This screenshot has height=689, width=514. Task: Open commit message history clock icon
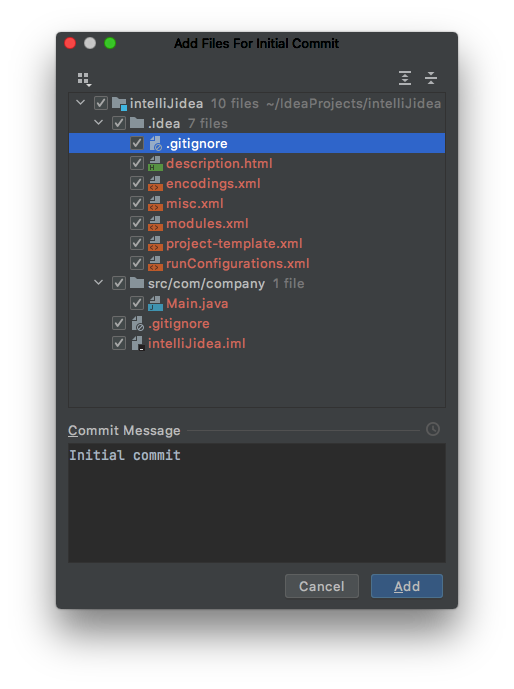coord(433,429)
